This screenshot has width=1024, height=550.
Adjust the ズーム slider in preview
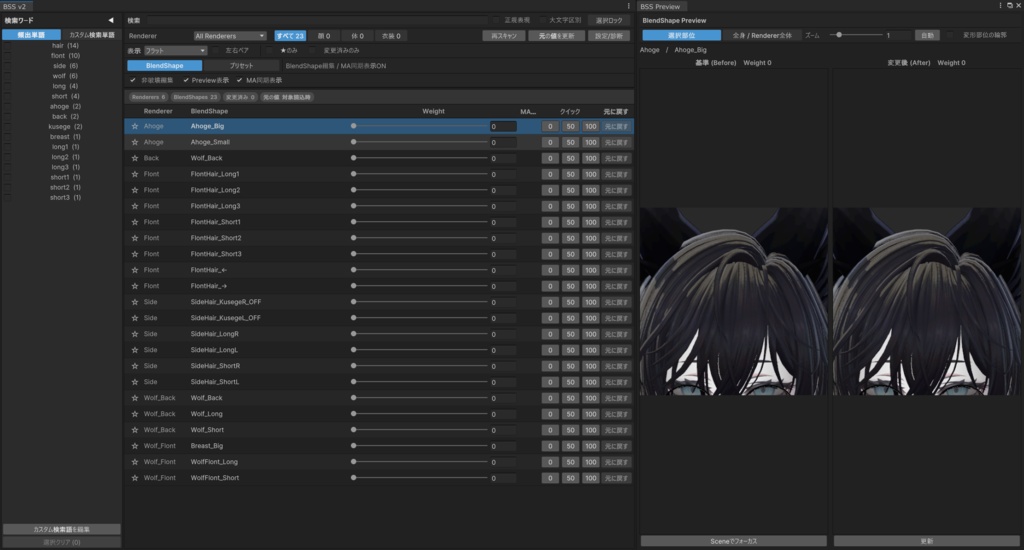click(856, 35)
